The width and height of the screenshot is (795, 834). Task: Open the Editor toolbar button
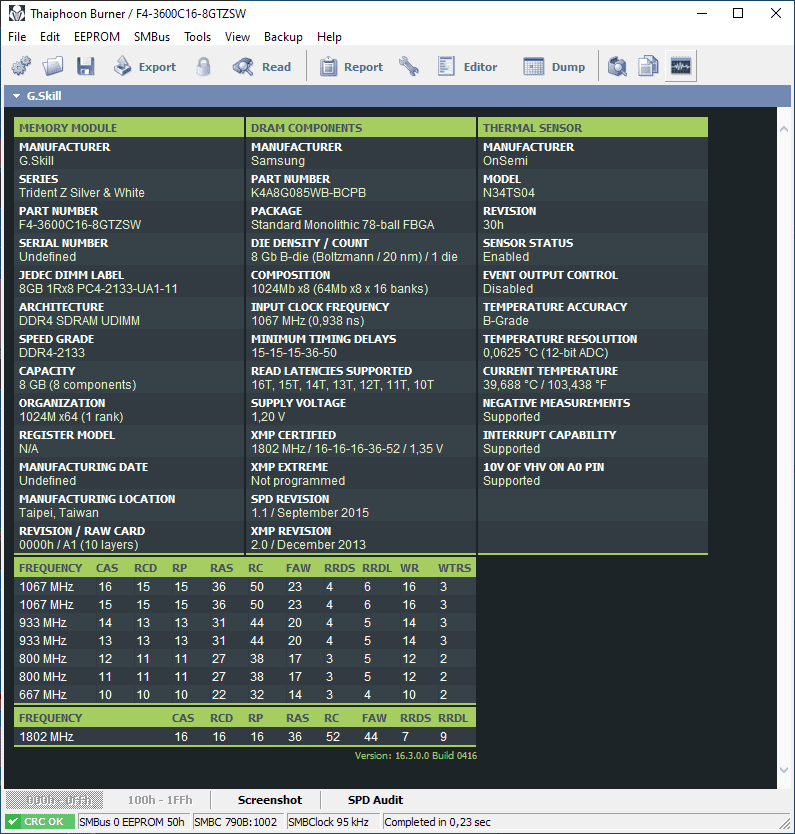[x=467, y=66]
